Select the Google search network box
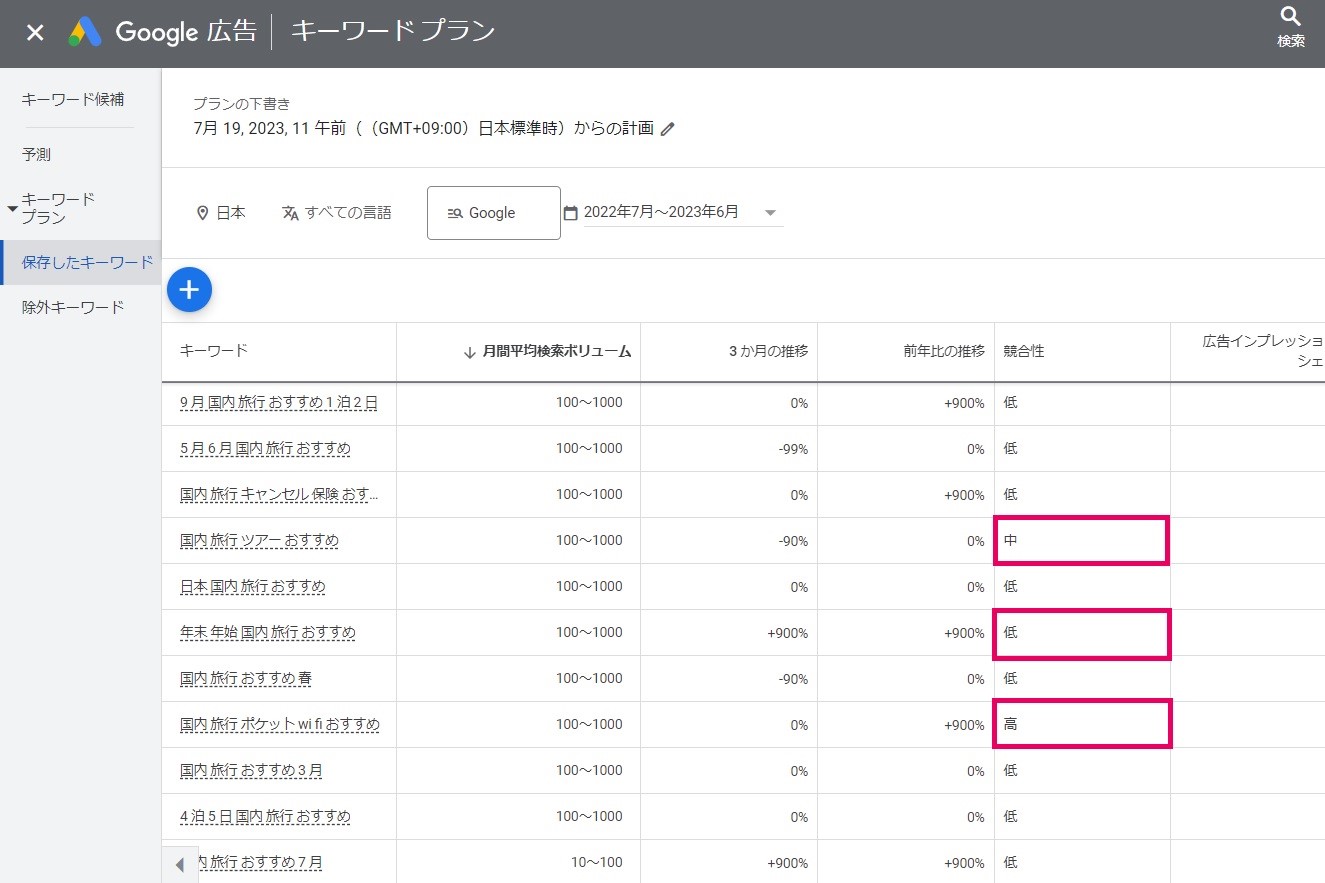The image size is (1325, 883). pos(494,213)
